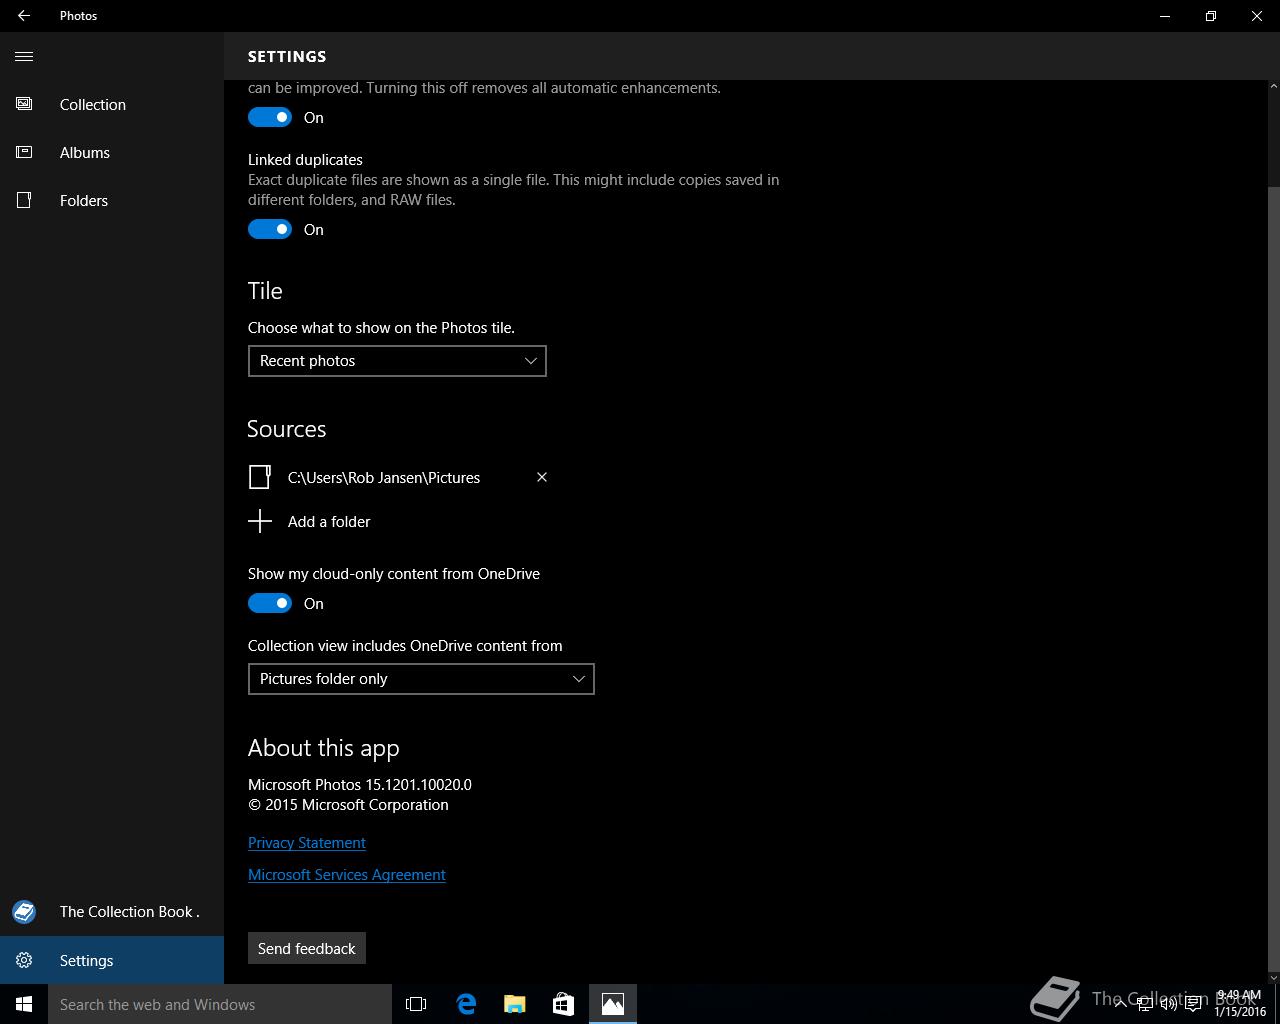Click taskbar clock showing 9:49 AM
Image resolution: width=1280 pixels, height=1024 pixels.
[x=1240, y=1004]
